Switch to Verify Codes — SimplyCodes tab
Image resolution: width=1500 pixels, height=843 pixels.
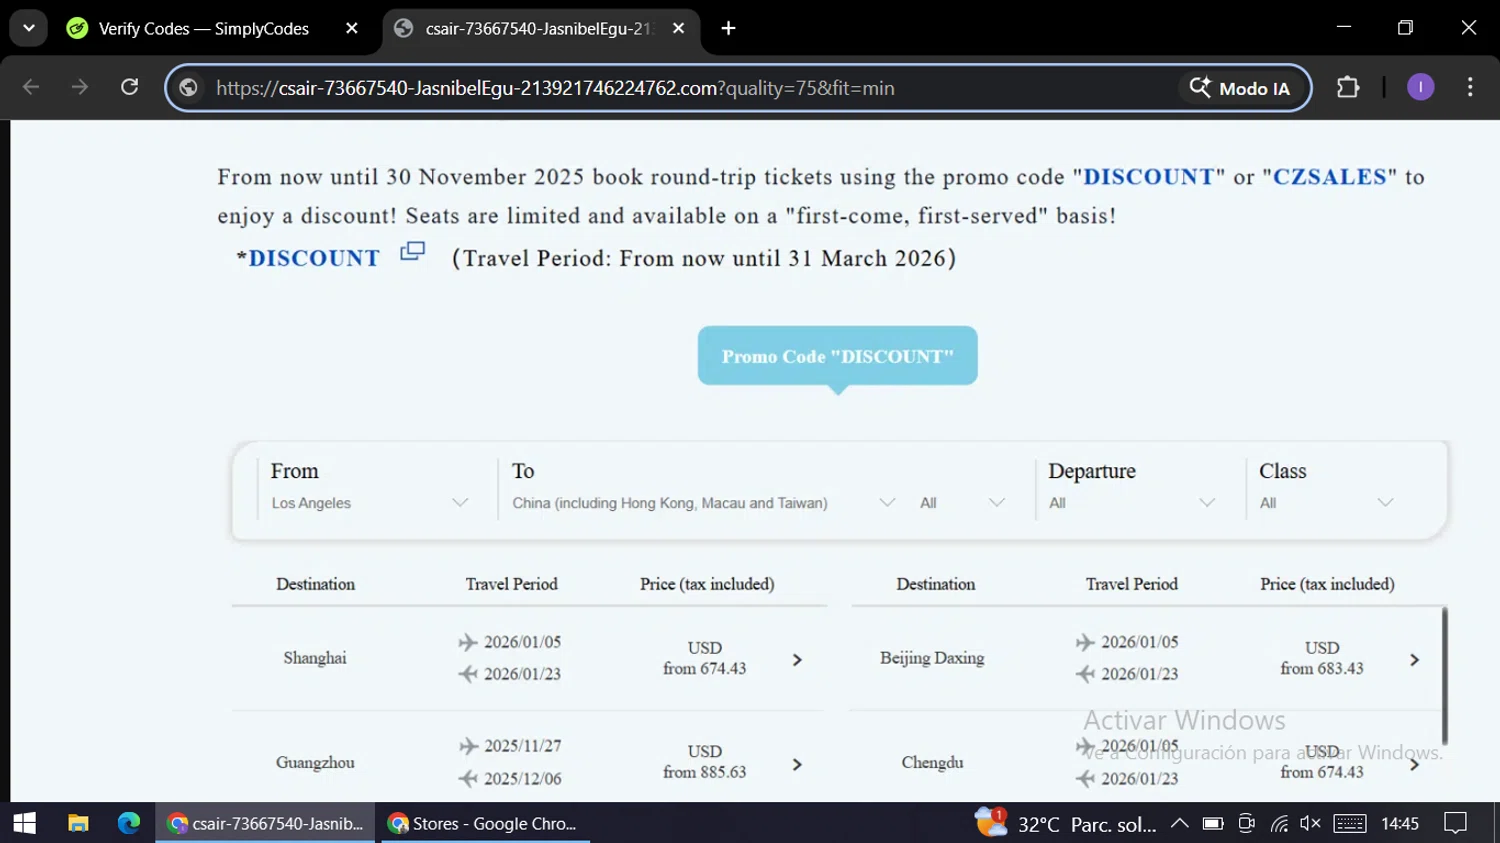(x=204, y=28)
